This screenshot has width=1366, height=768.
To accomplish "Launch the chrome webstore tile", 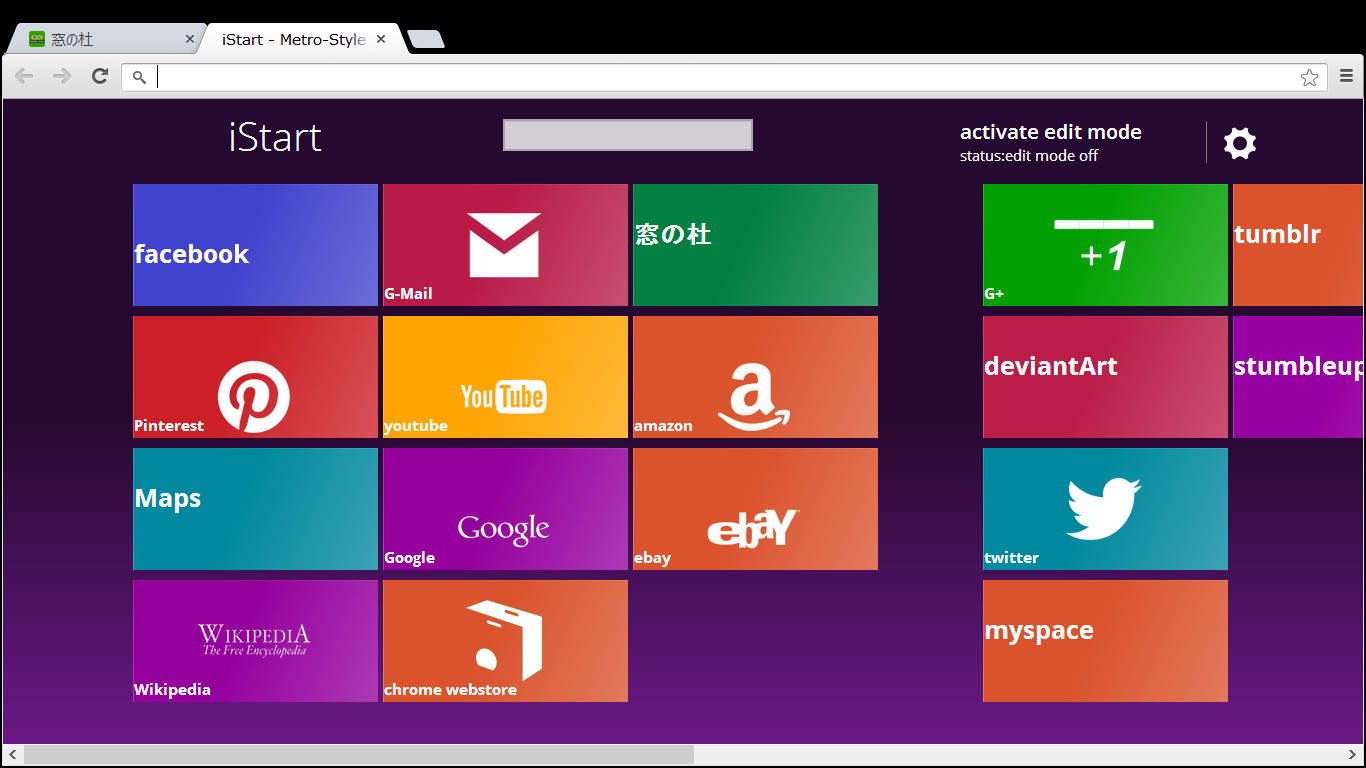I will pos(504,640).
